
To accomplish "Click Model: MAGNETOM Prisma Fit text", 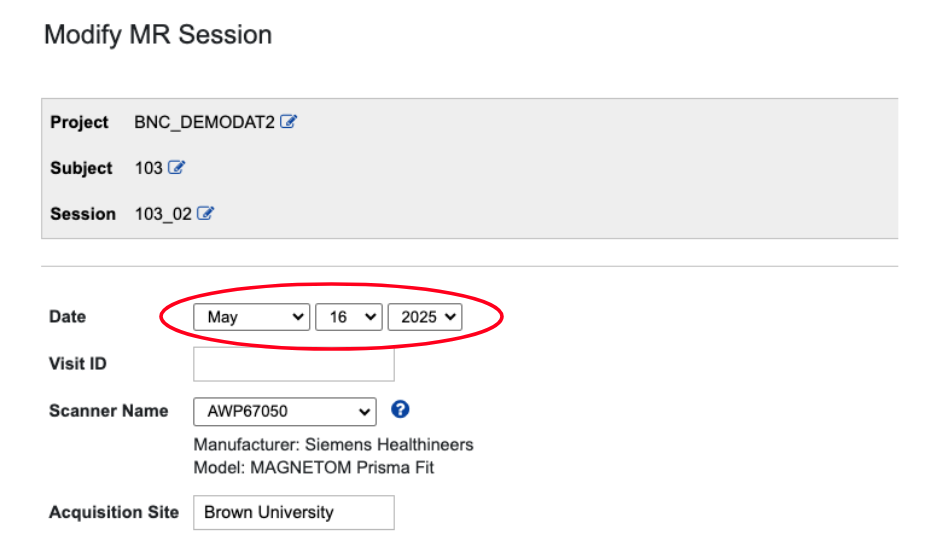I will coord(314,468).
